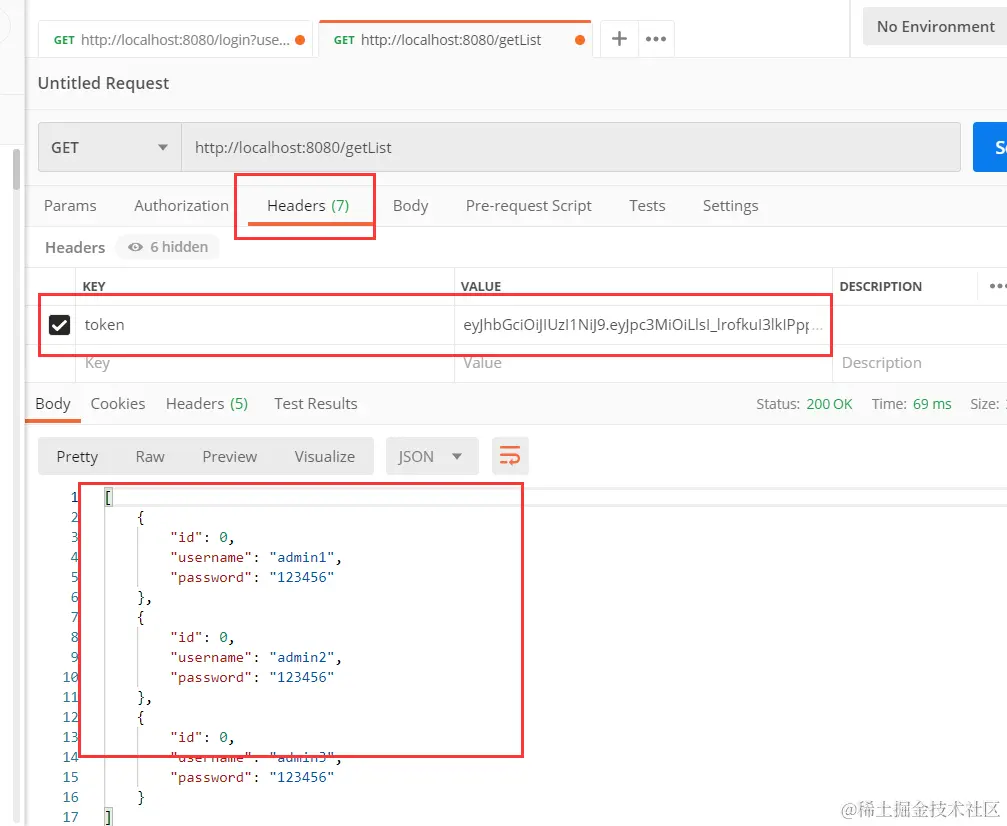Open headers table column options ellipsis
The width and height of the screenshot is (1007, 826).
[996, 286]
